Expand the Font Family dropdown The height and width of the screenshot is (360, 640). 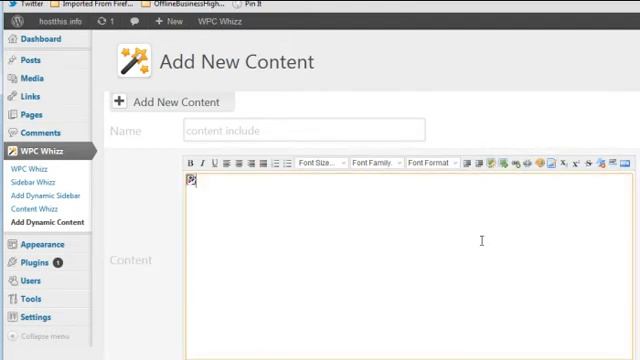click(x=377, y=163)
